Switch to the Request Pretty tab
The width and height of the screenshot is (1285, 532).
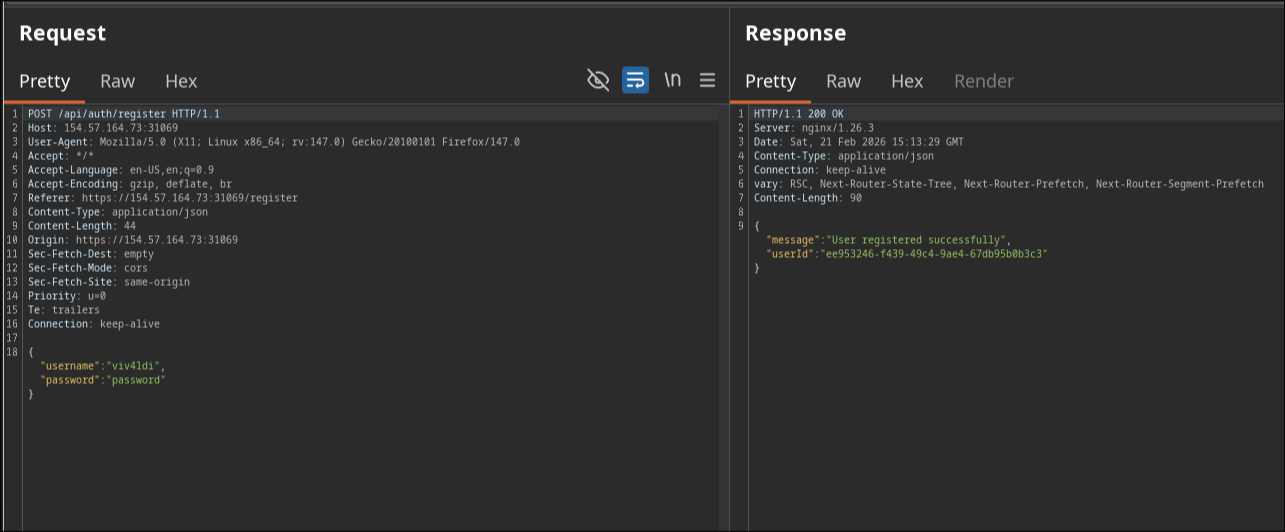click(x=44, y=81)
